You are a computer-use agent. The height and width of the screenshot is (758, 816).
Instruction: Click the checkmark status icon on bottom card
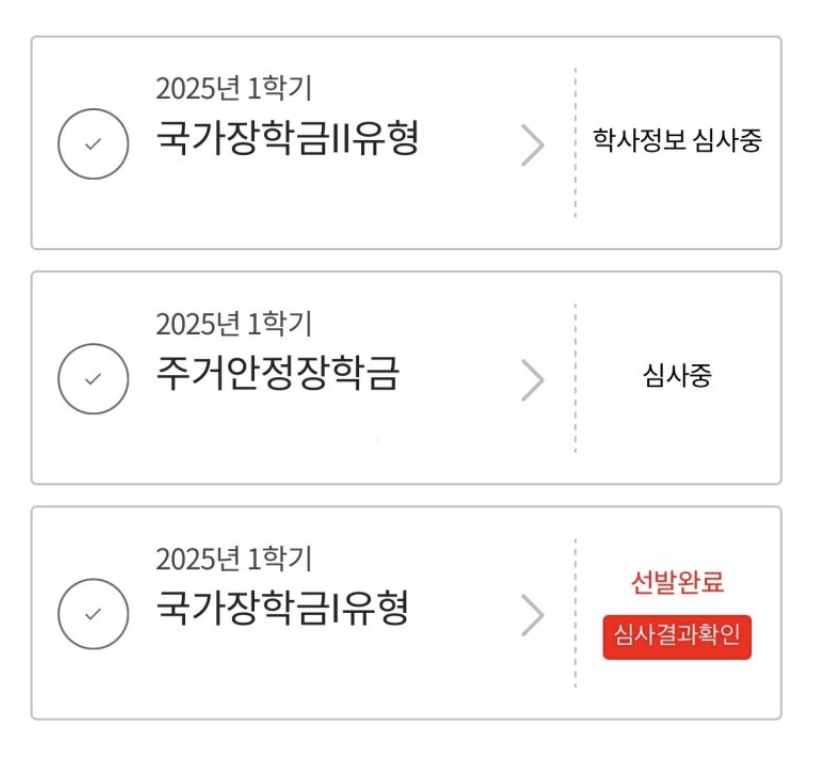point(92,611)
